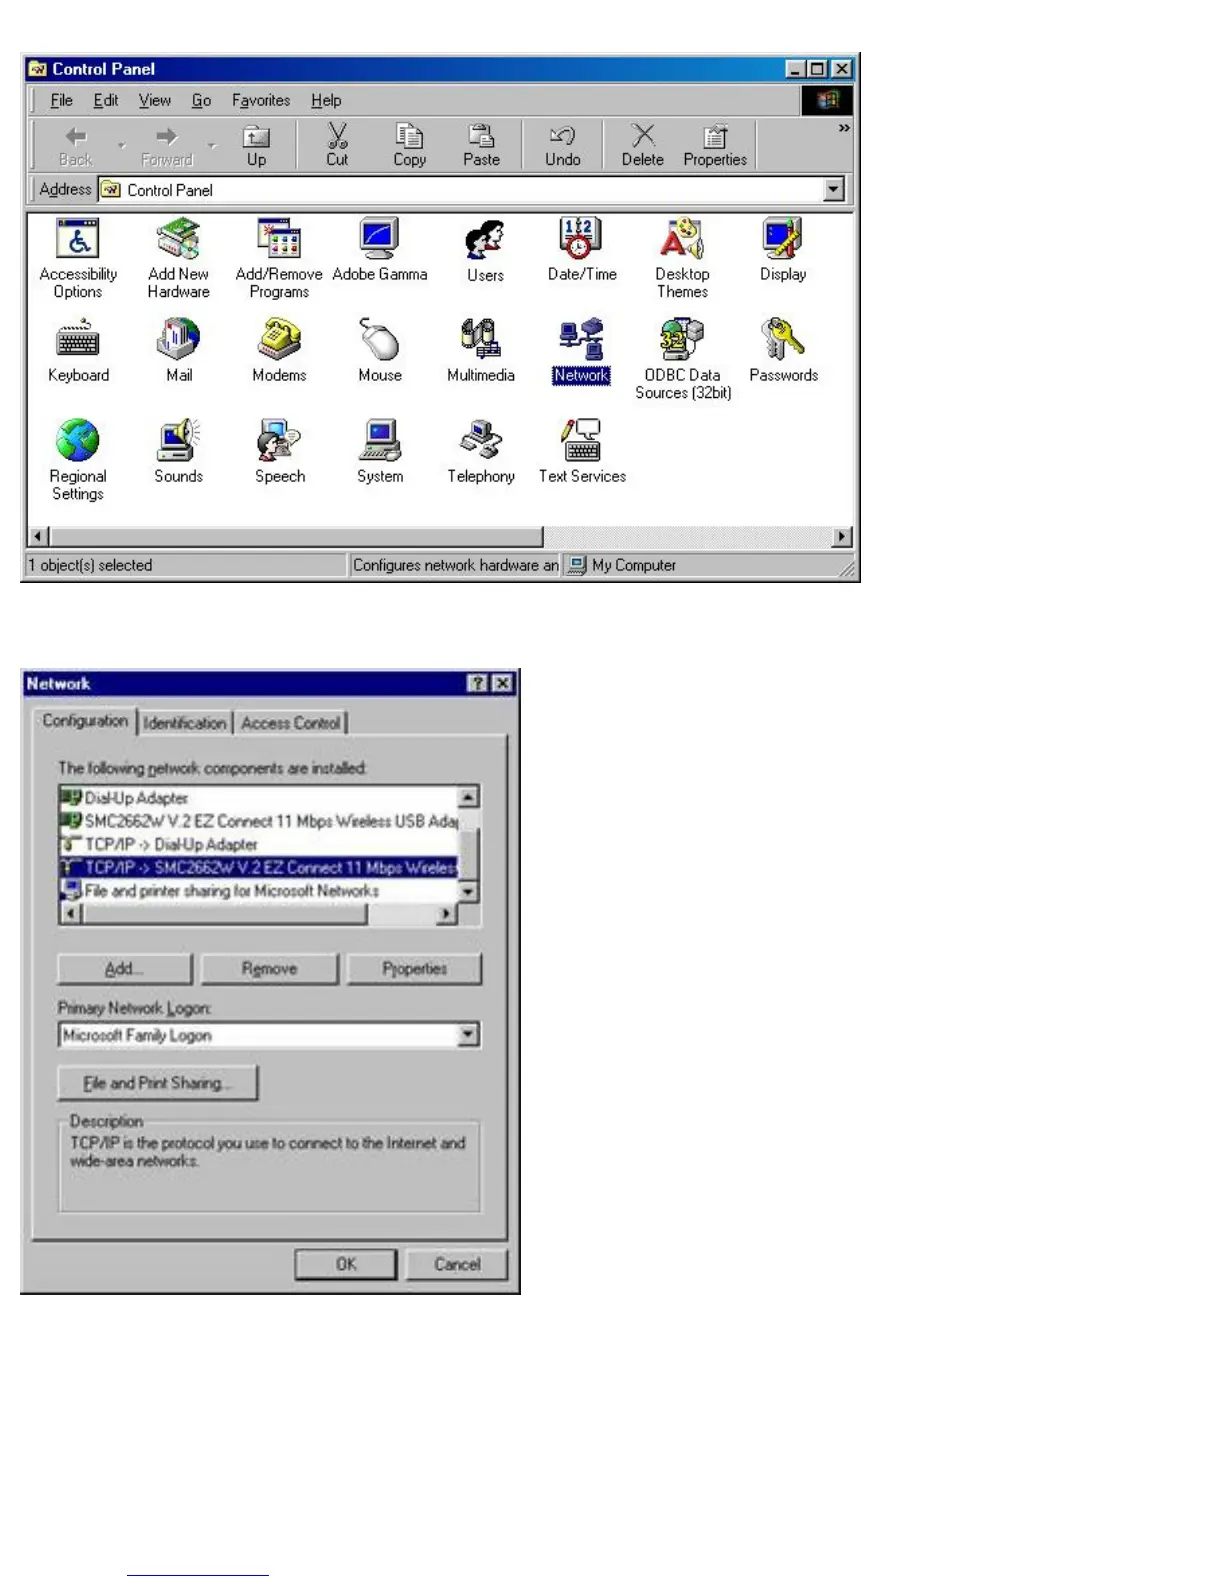Open the Address bar dropdown arrow
The width and height of the screenshot is (1224, 1584).
[834, 189]
